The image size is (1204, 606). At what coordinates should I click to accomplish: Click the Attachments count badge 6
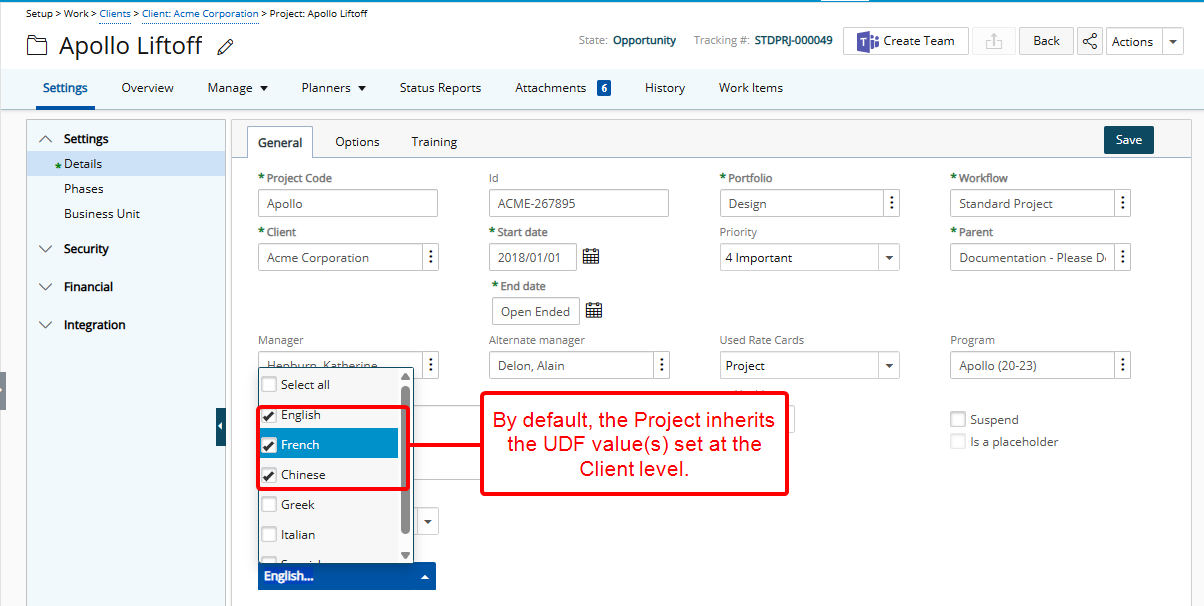(604, 88)
